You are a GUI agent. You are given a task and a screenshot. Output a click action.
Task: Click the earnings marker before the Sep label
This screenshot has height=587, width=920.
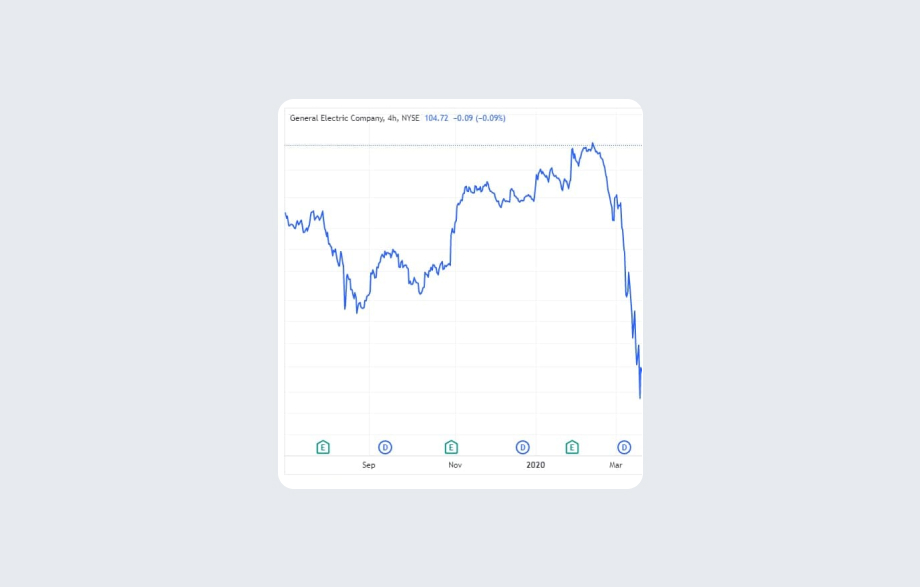click(x=323, y=447)
